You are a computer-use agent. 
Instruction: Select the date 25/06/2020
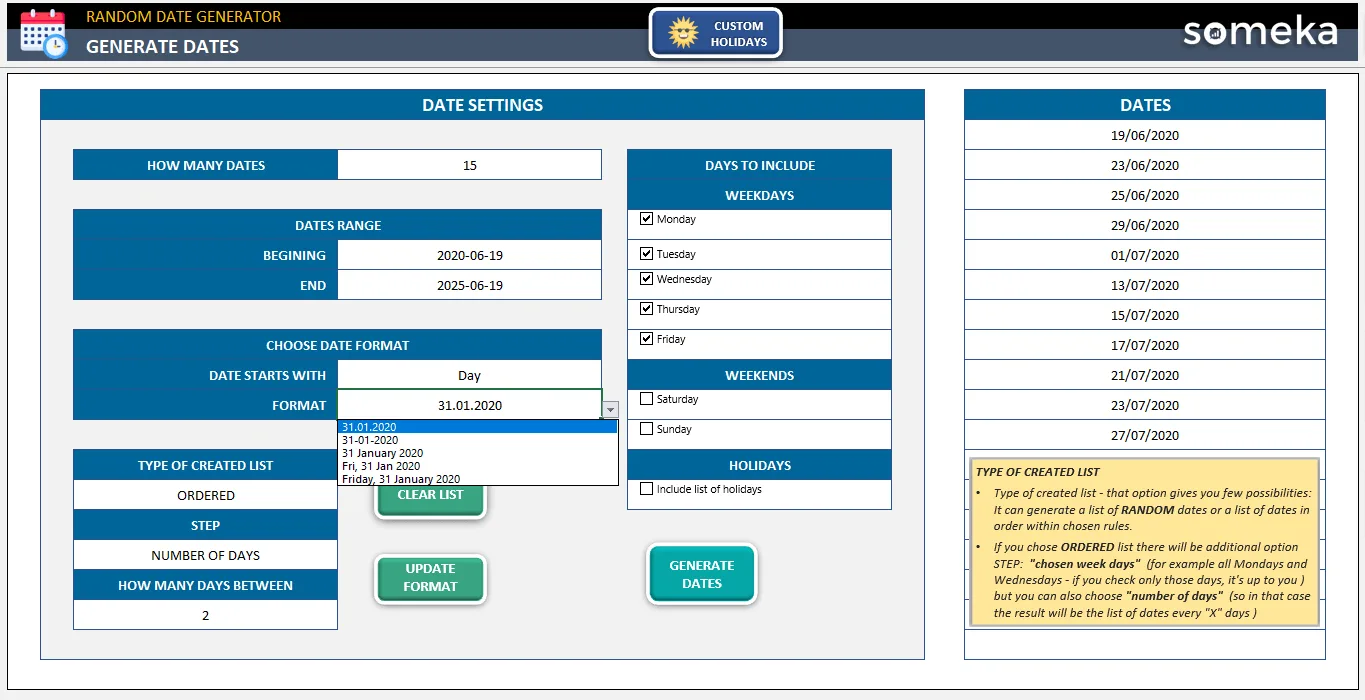coord(1145,195)
